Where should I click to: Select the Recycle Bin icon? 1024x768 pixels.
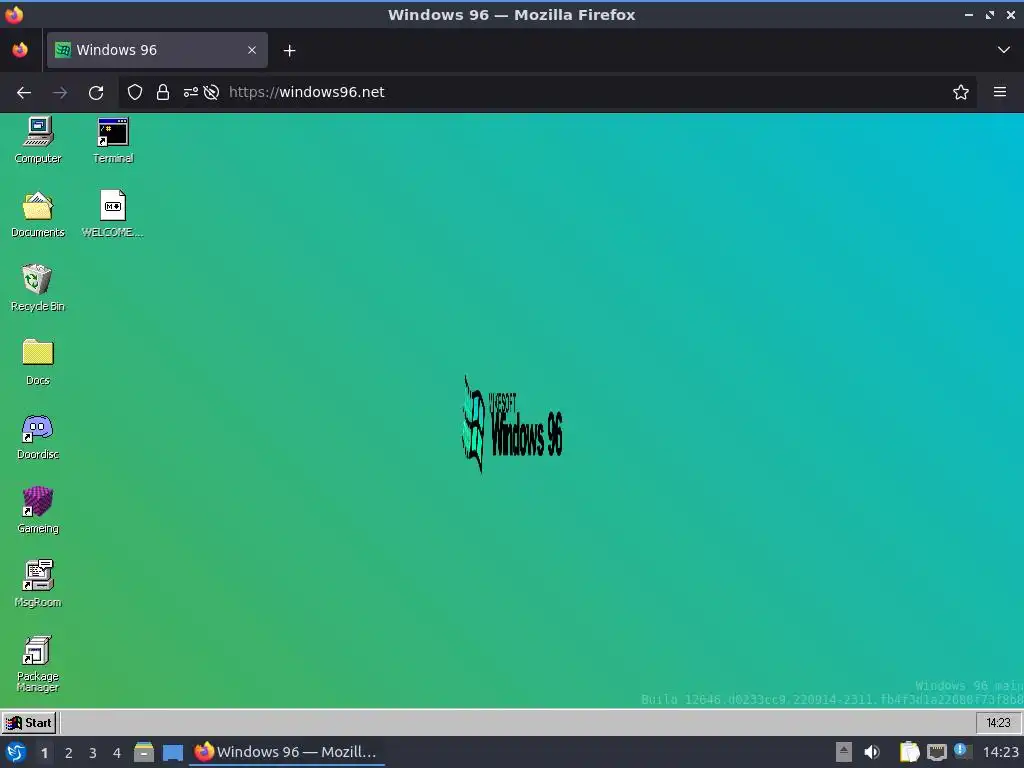pyautogui.click(x=38, y=288)
